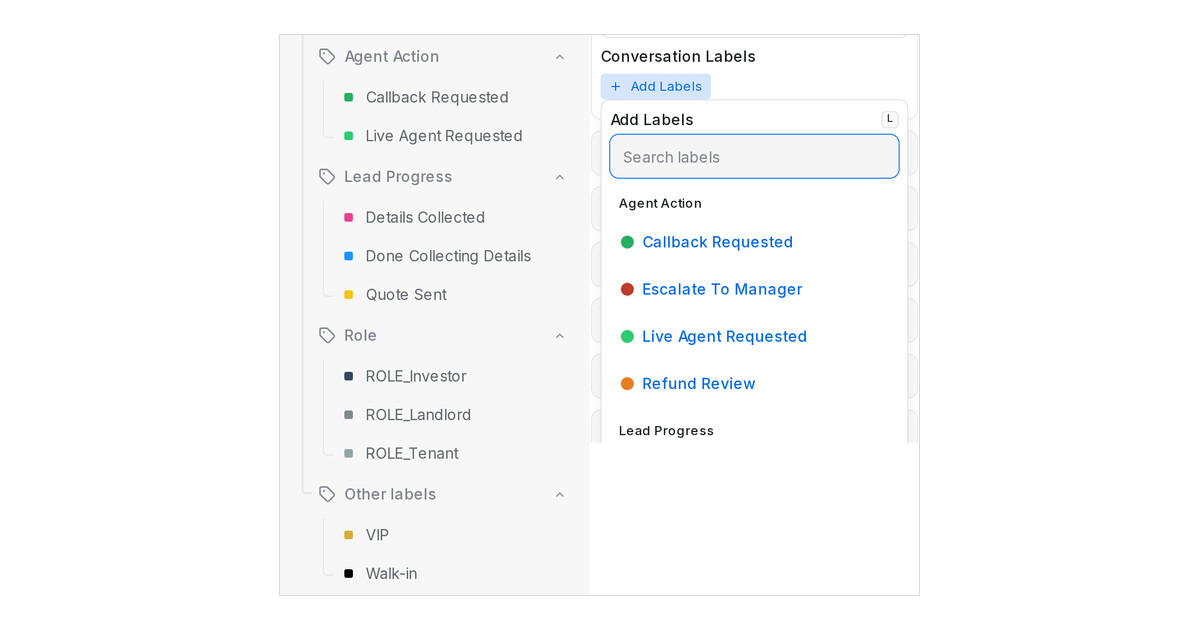Collapse the Agent Action section chevron
This screenshot has width=1200, height=630.
[560, 57]
